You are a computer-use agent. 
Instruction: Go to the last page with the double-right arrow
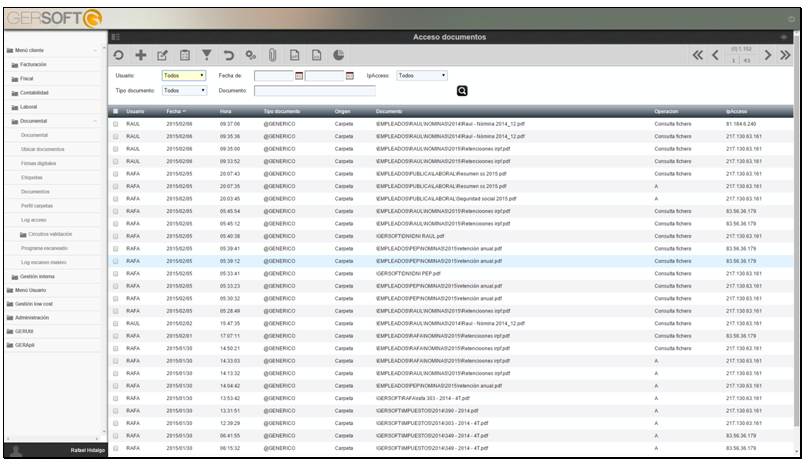(x=785, y=55)
